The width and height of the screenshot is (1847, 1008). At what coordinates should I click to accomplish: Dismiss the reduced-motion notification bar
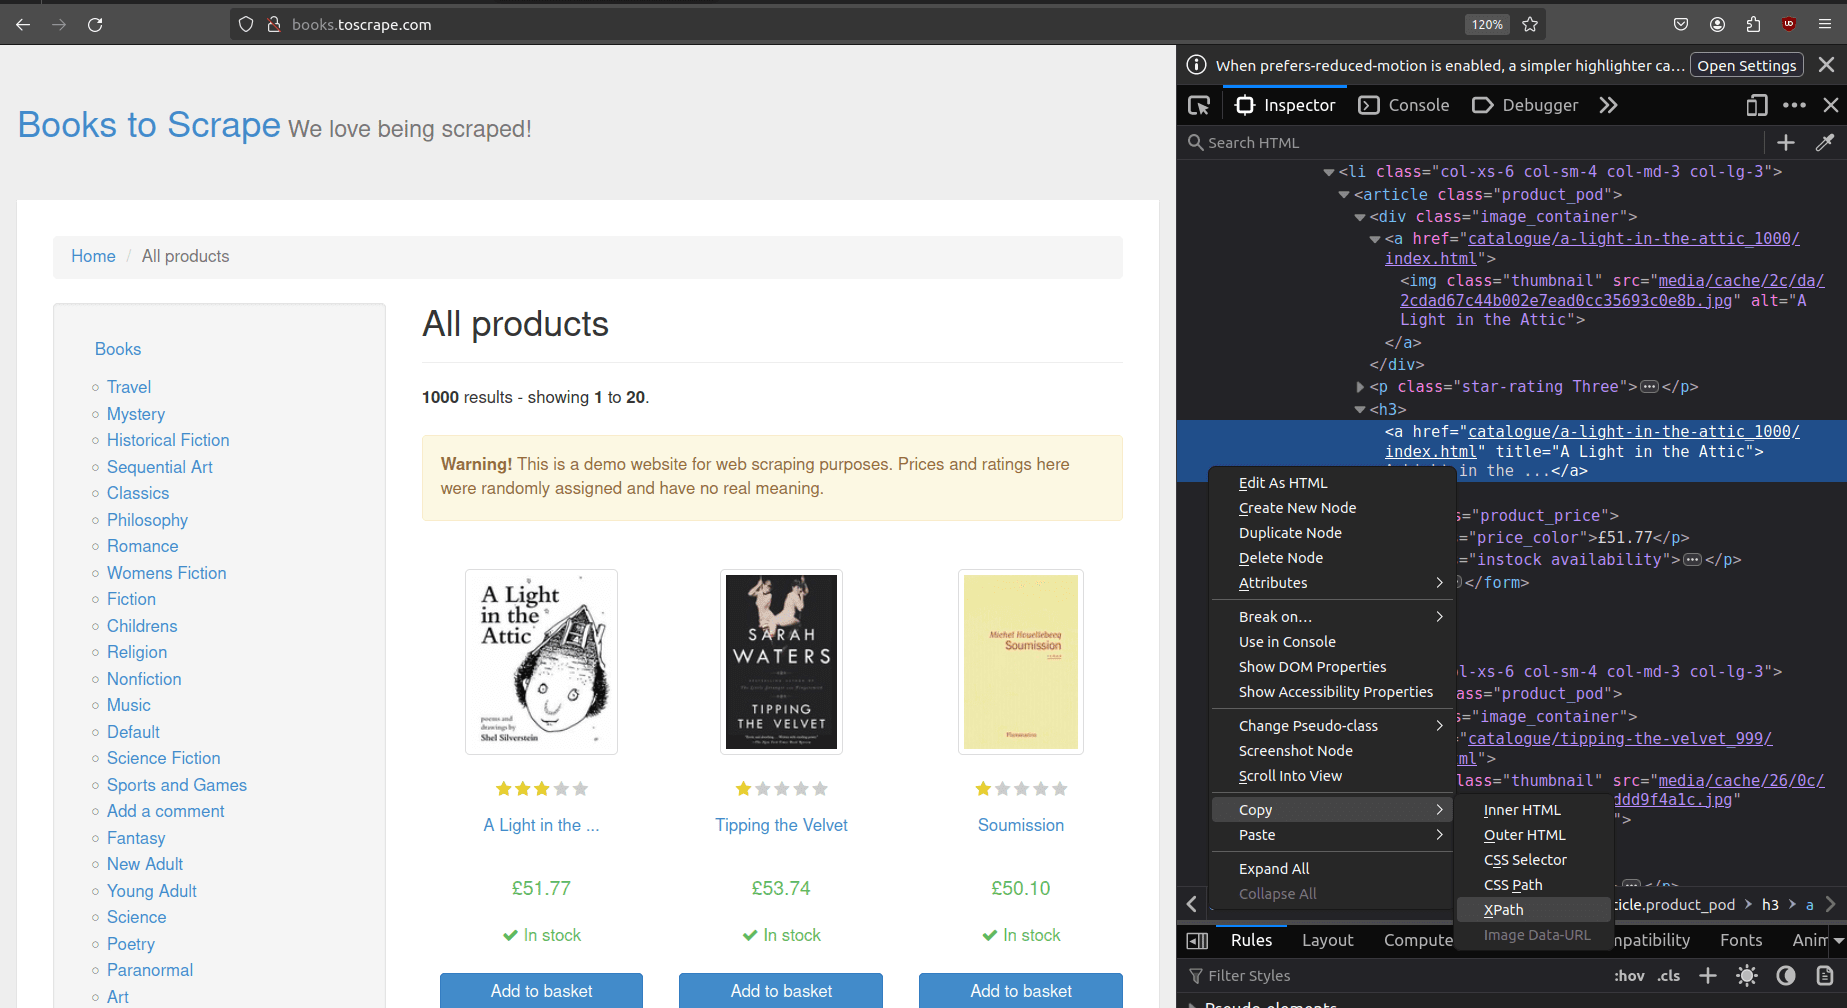coord(1826,65)
